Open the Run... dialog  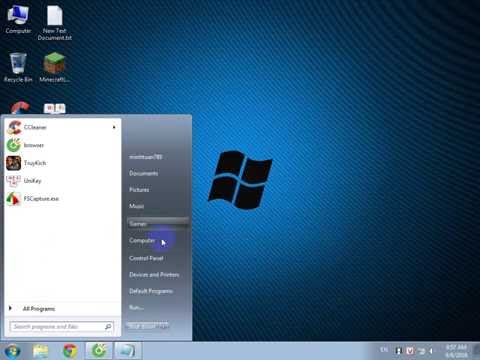[x=136, y=307]
